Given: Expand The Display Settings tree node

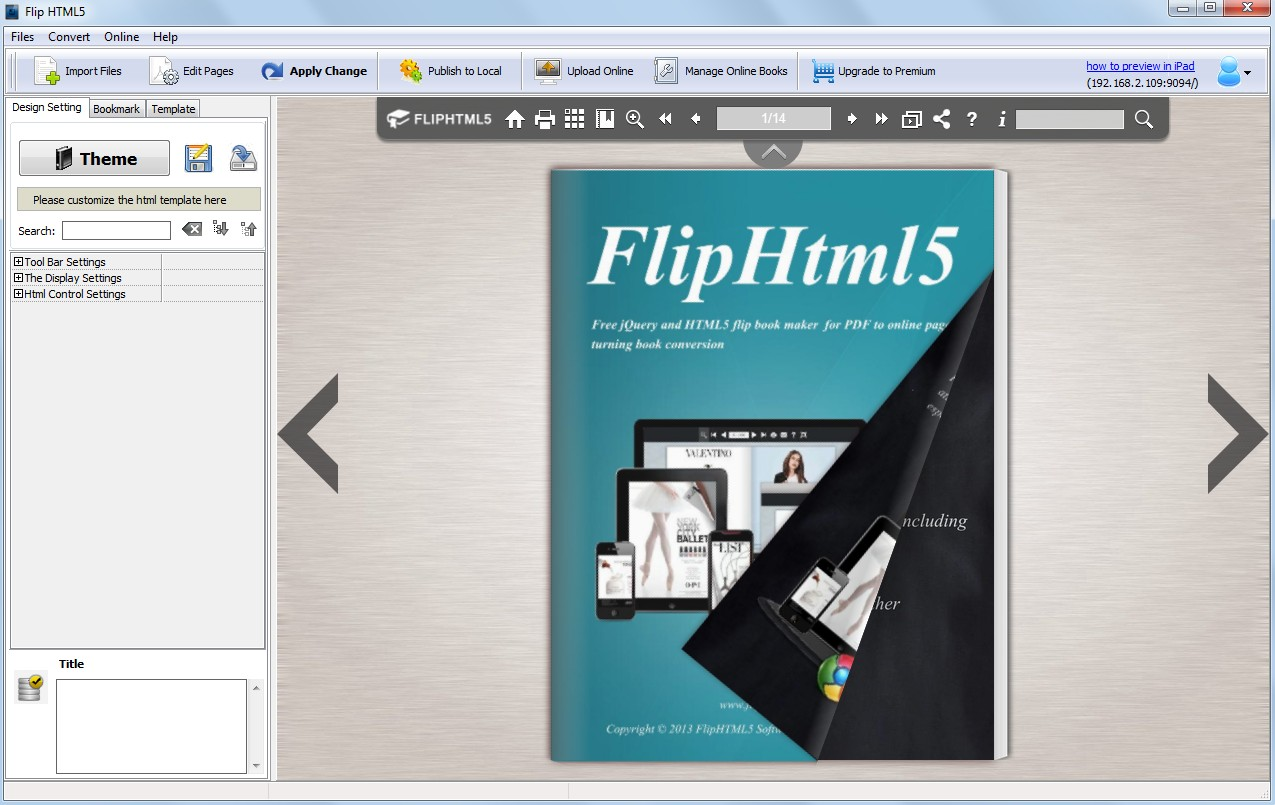Looking at the screenshot, I should pyautogui.click(x=18, y=278).
